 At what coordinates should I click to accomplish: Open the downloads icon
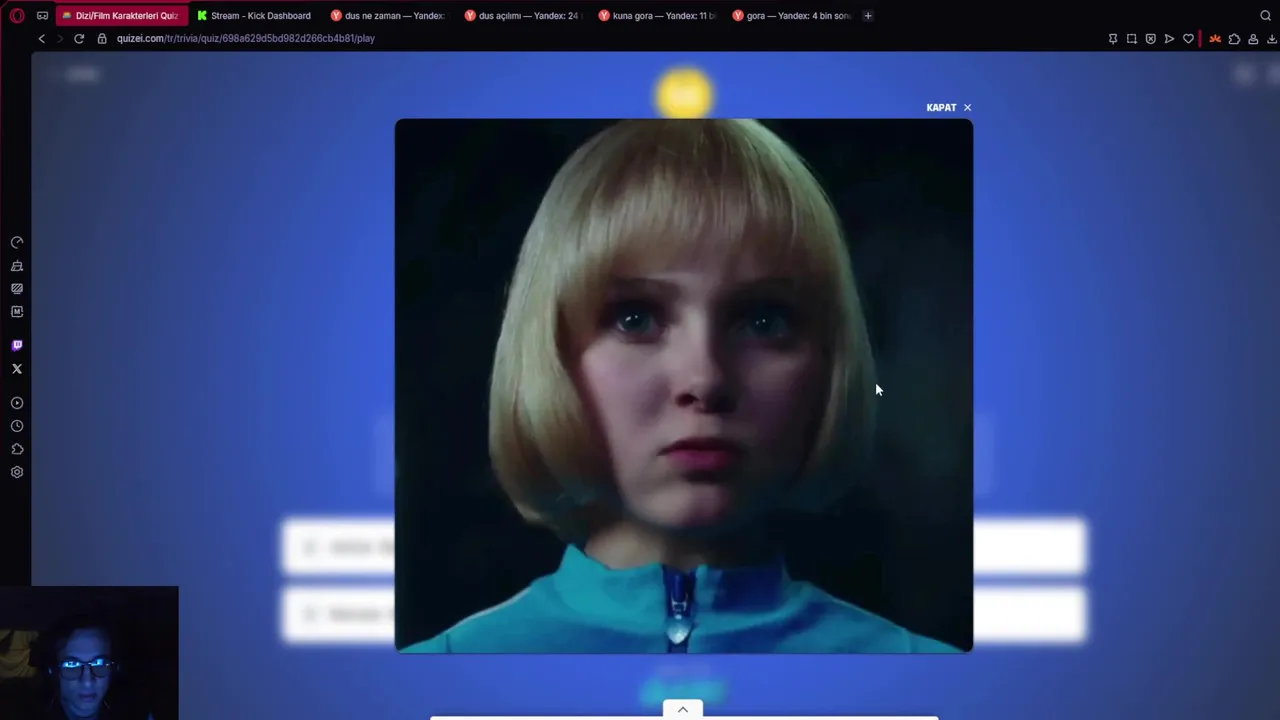[1272, 39]
